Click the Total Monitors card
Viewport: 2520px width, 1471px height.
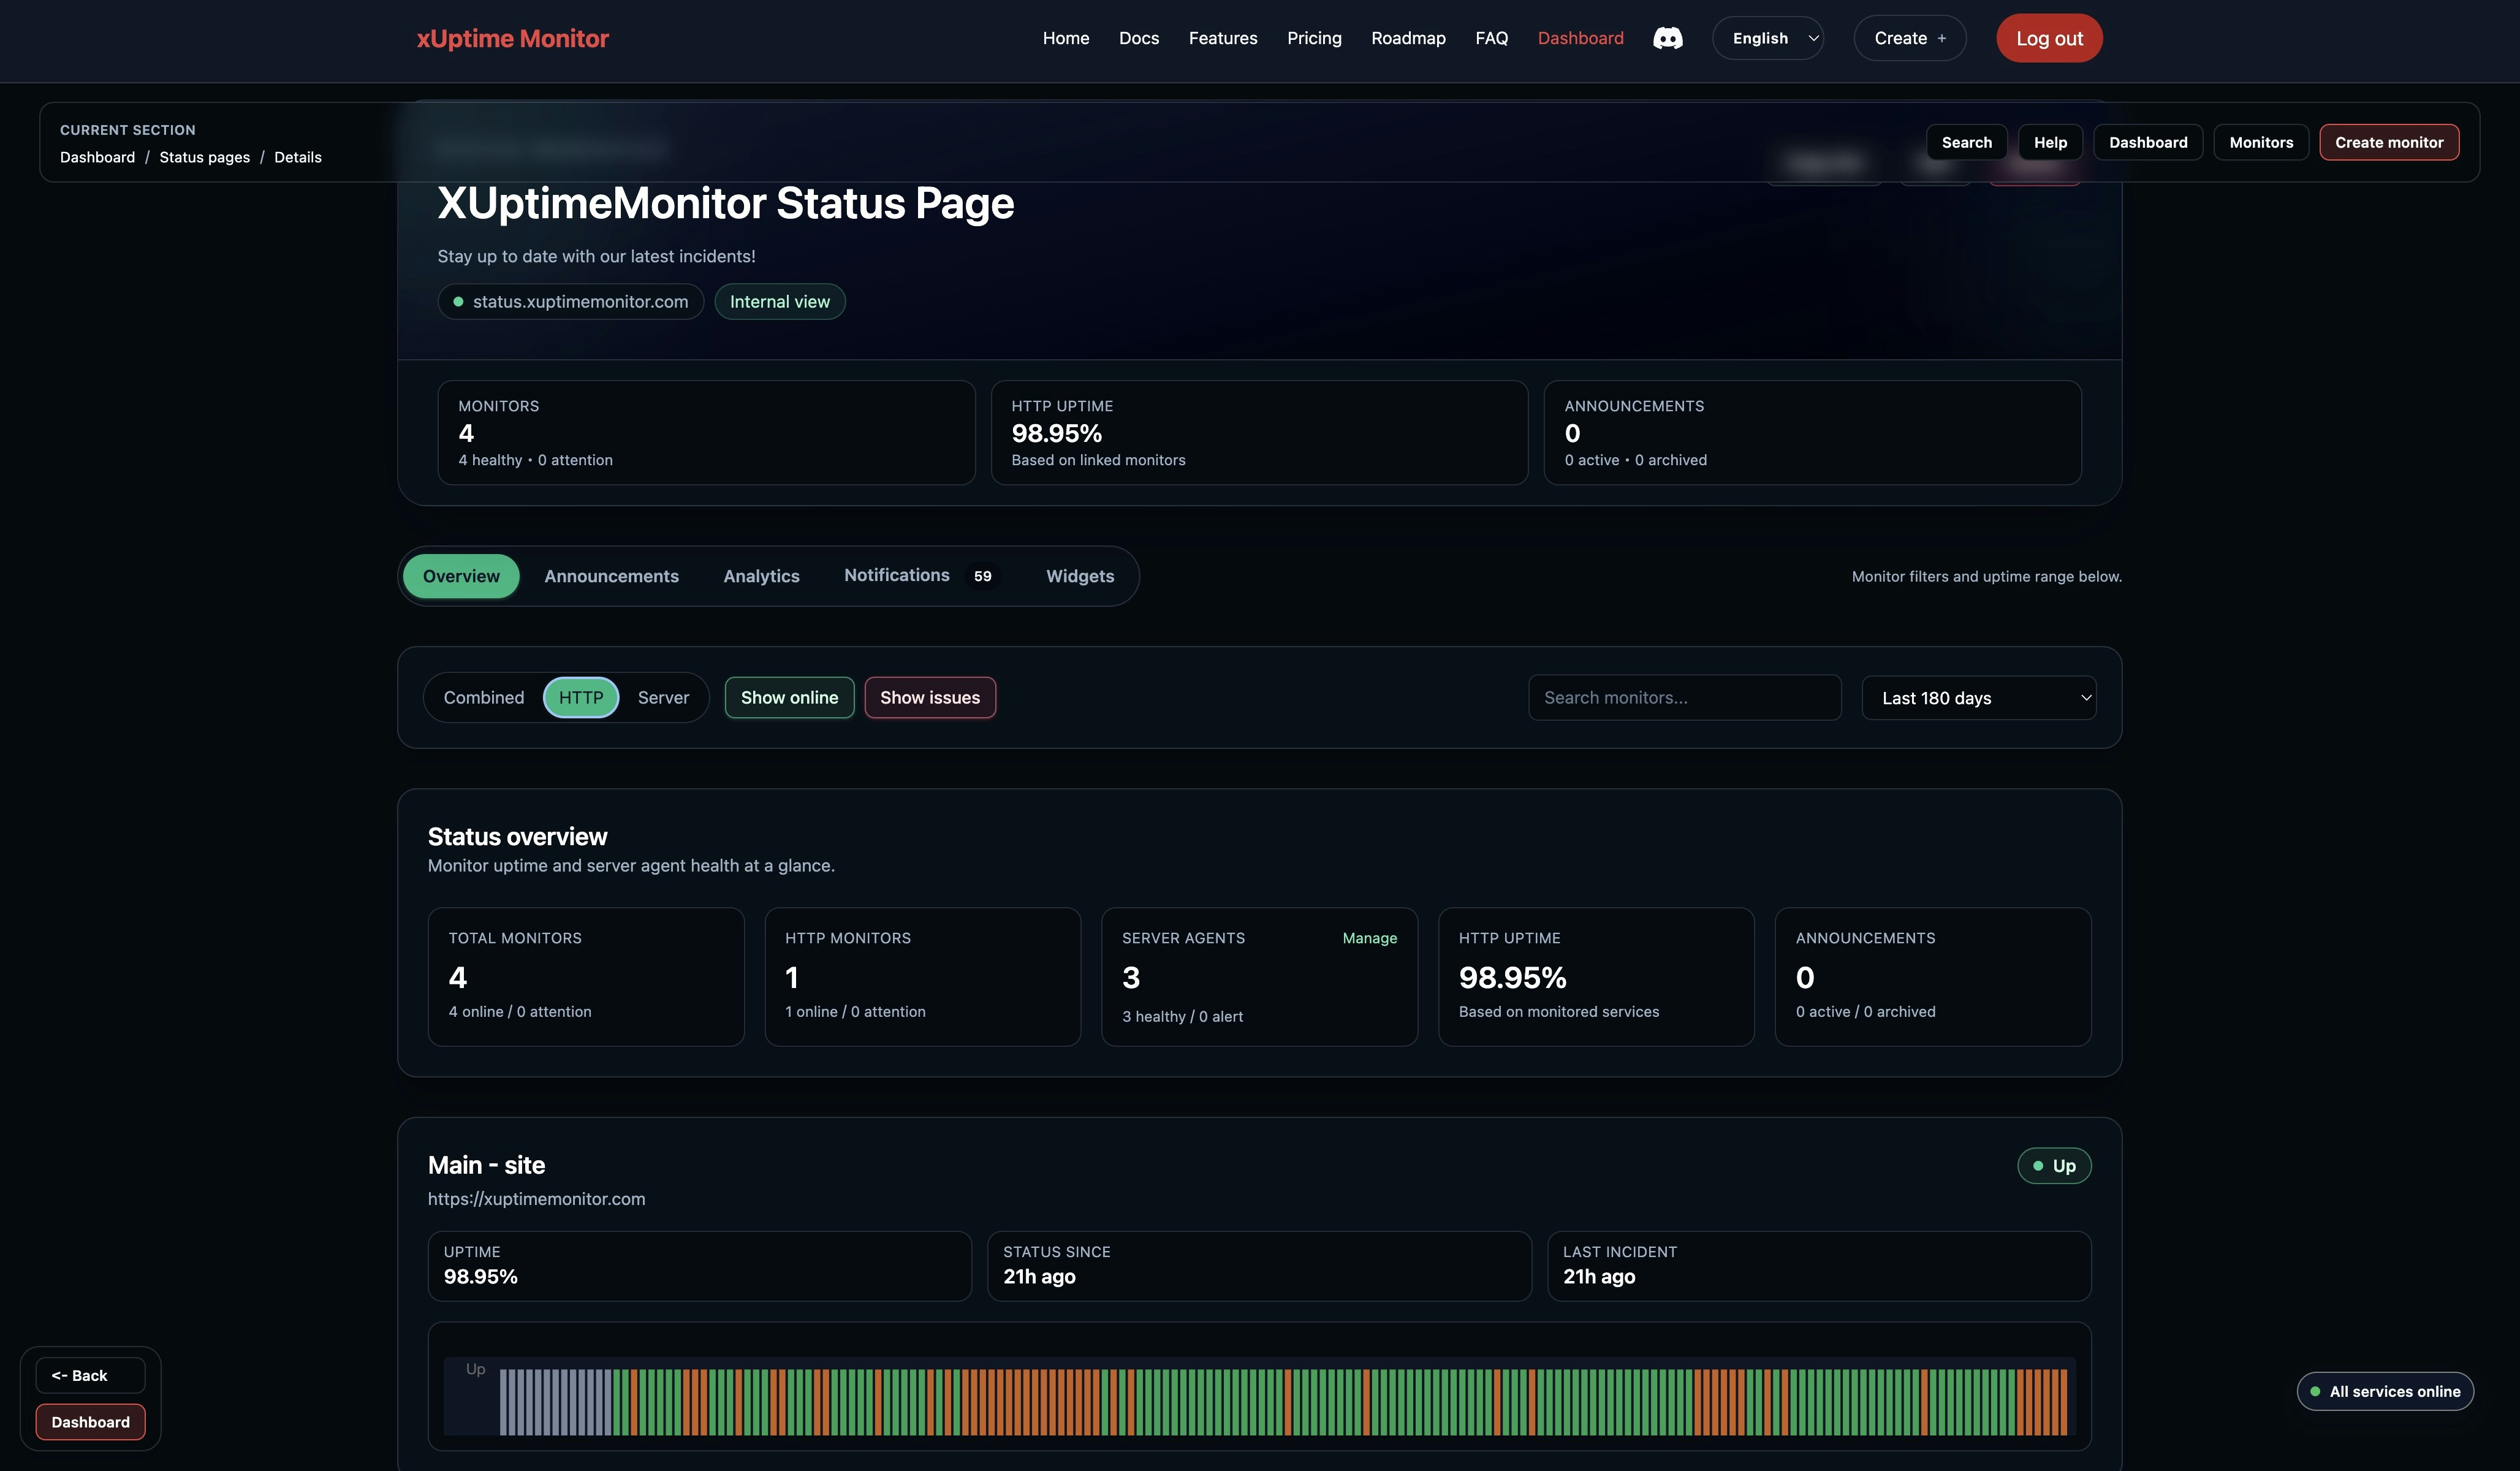tap(586, 977)
